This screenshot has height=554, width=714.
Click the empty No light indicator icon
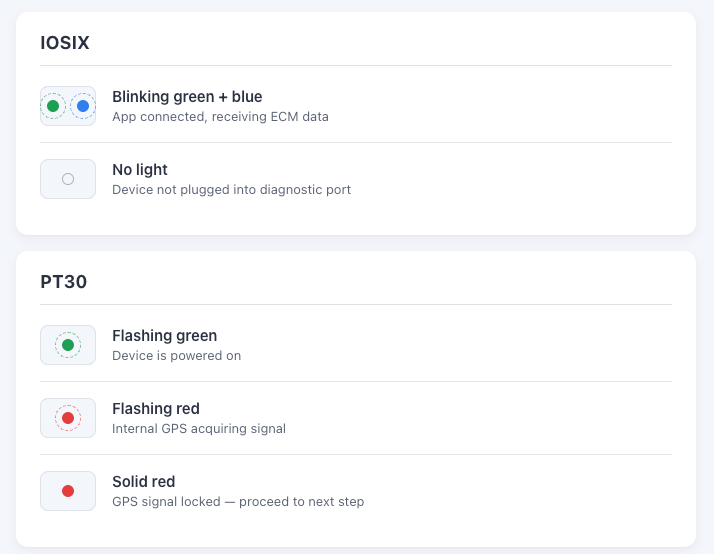(x=68, y=179)
